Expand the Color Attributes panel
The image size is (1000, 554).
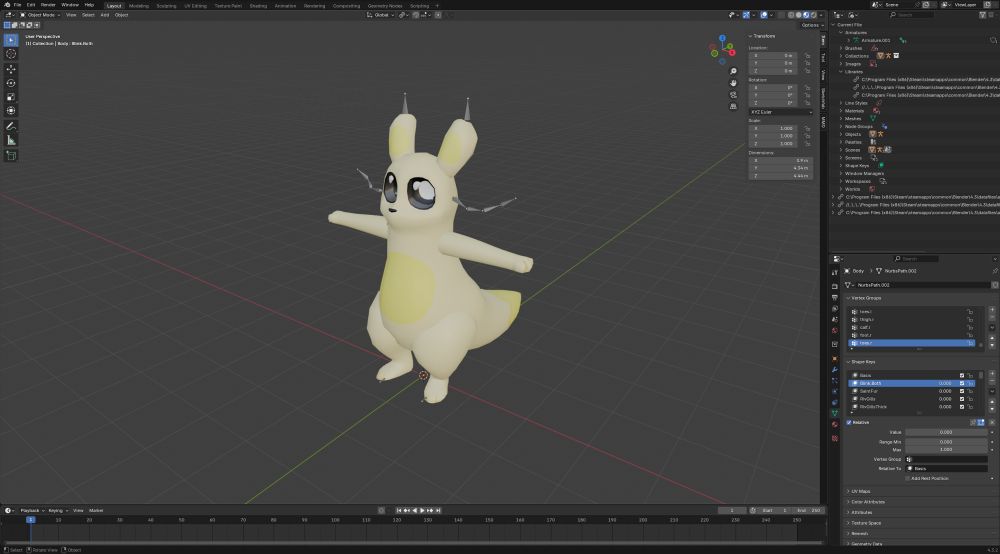point(865,502)
